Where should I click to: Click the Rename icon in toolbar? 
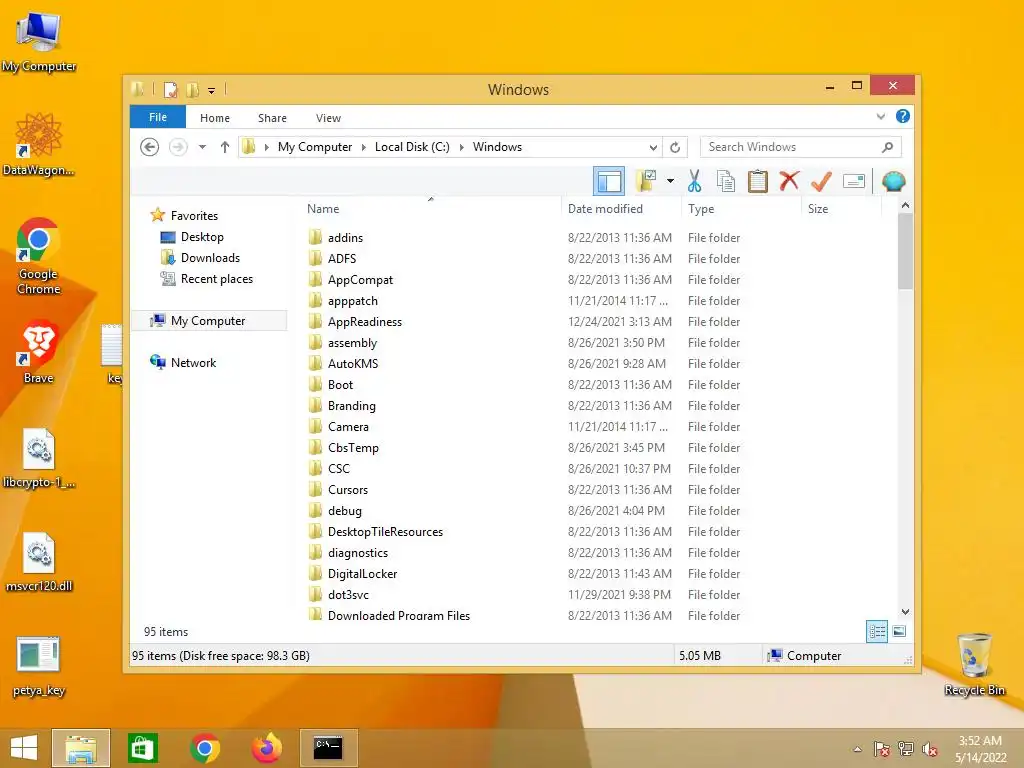(x=854, y=181)
